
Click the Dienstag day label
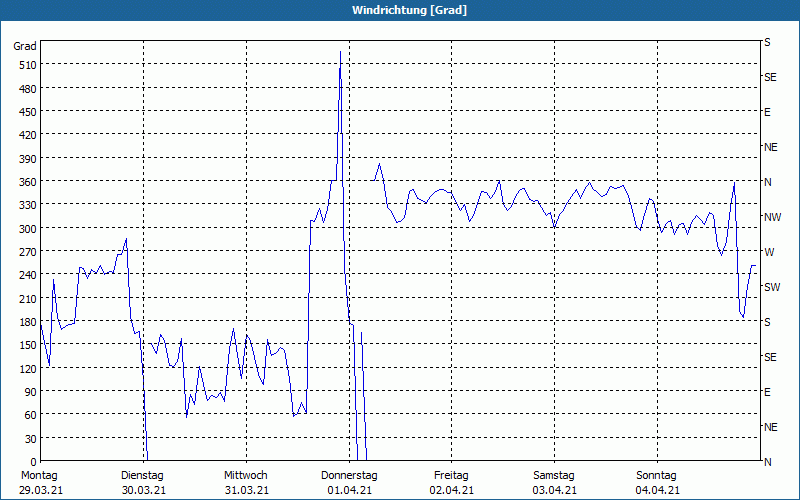142,476
